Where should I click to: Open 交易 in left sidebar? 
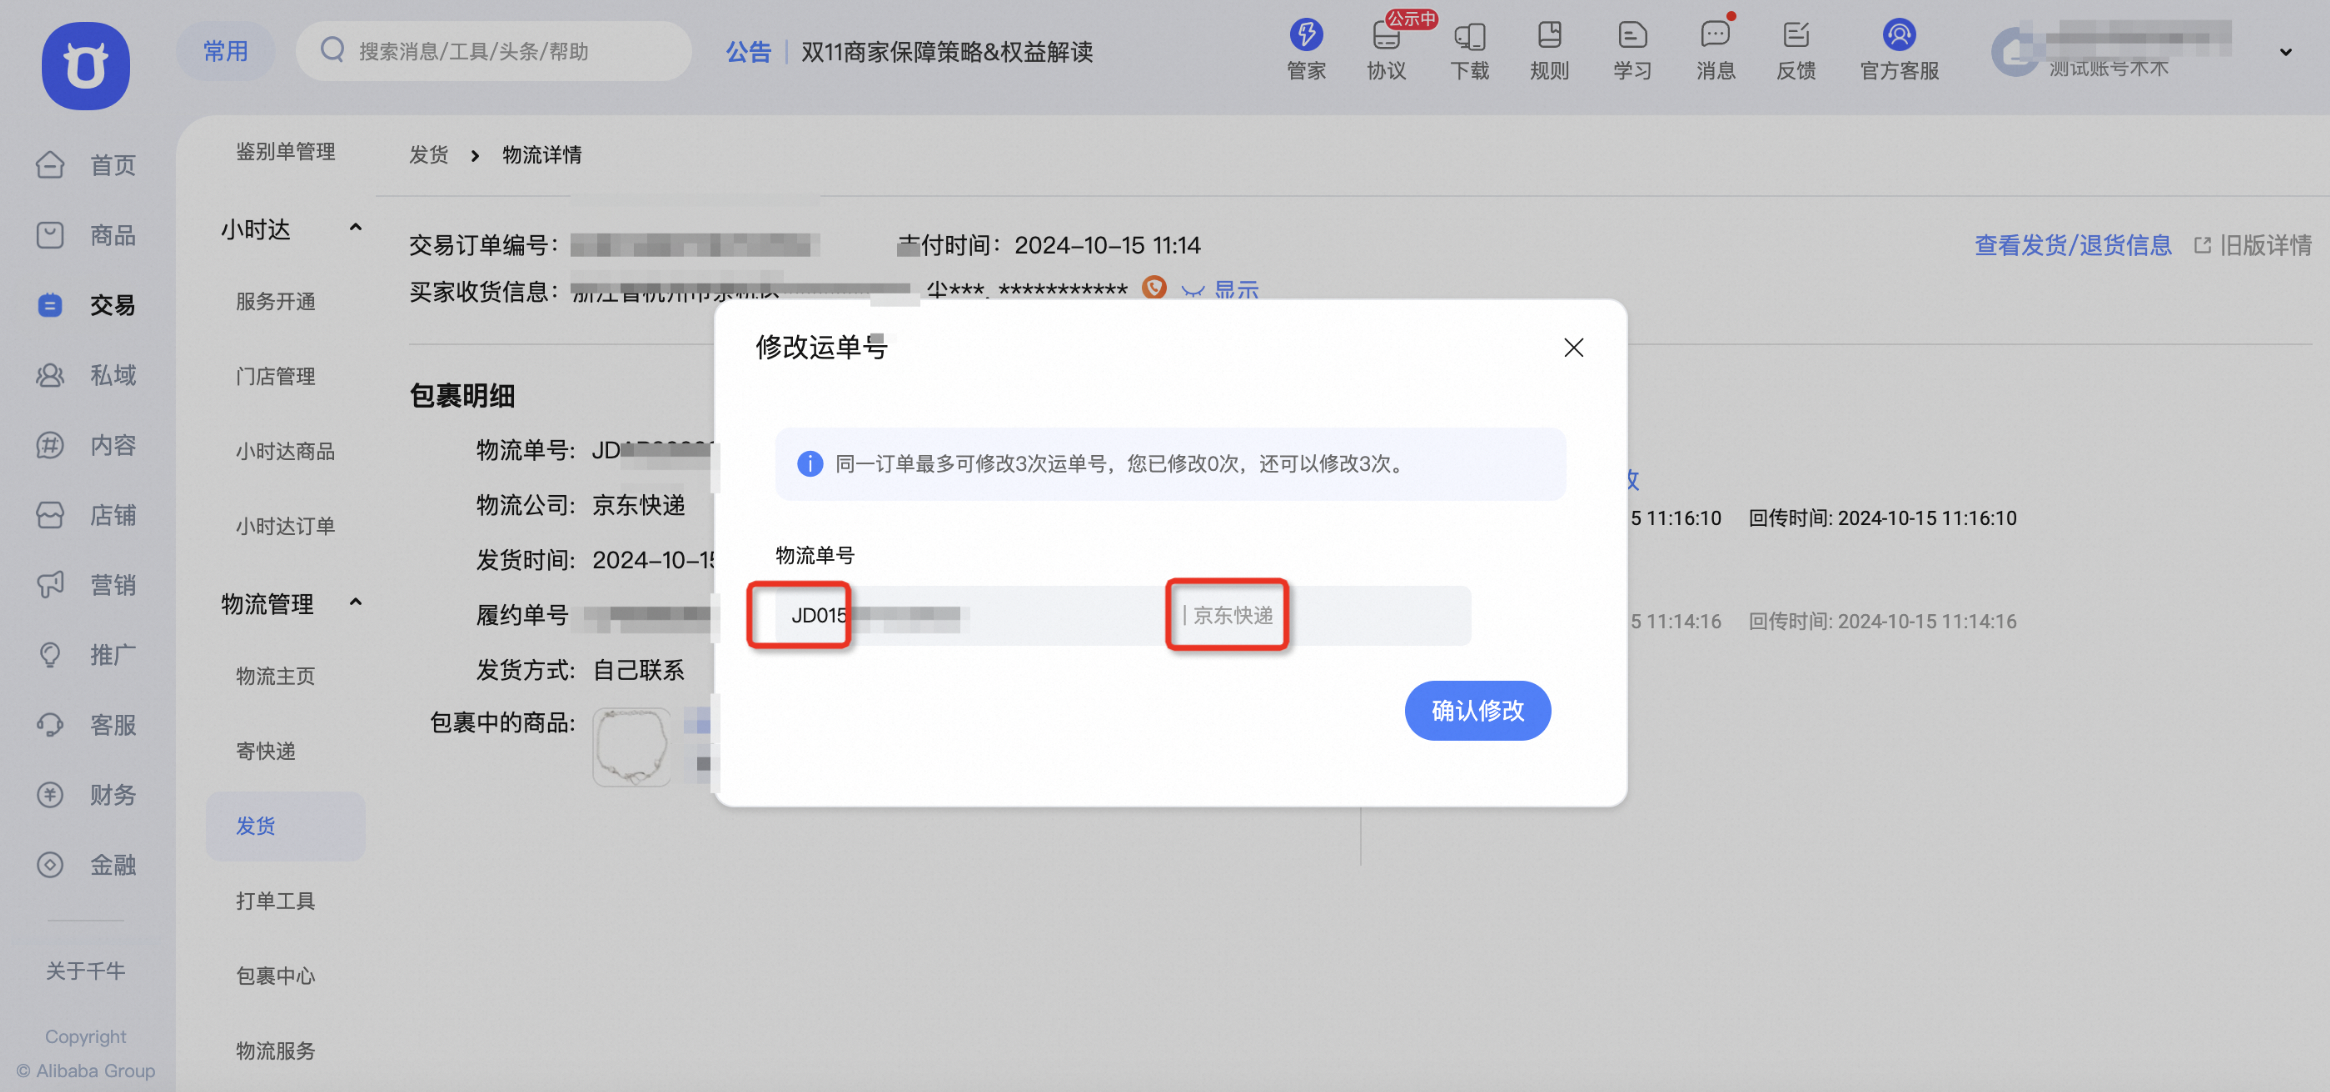click(x=86, y=305)
